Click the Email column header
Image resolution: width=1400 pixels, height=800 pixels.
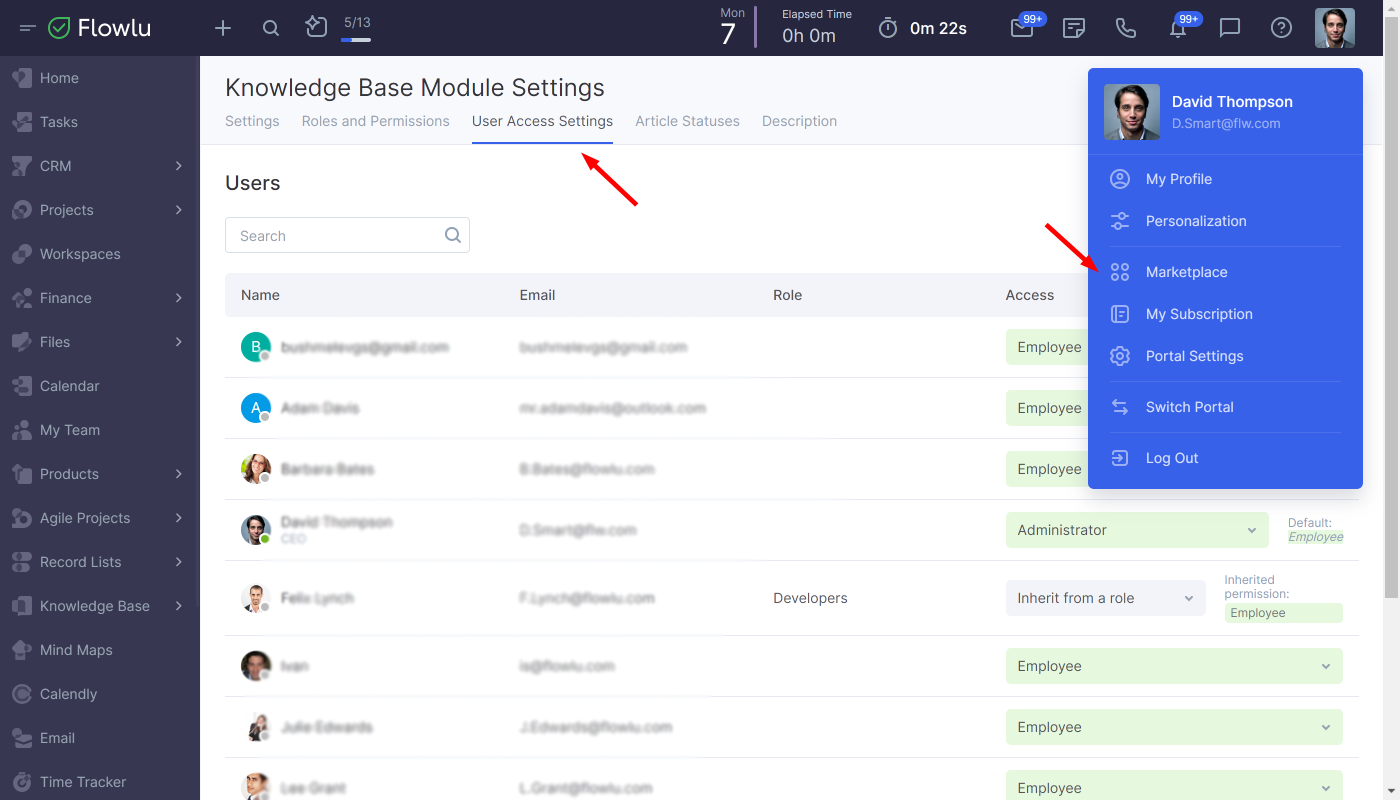pos(537,295)
